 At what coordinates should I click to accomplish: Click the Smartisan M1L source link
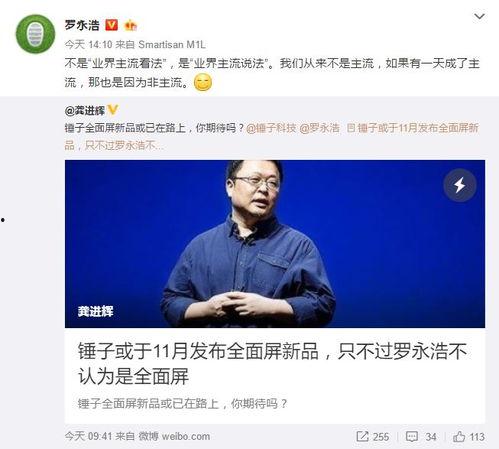[172, 44]
